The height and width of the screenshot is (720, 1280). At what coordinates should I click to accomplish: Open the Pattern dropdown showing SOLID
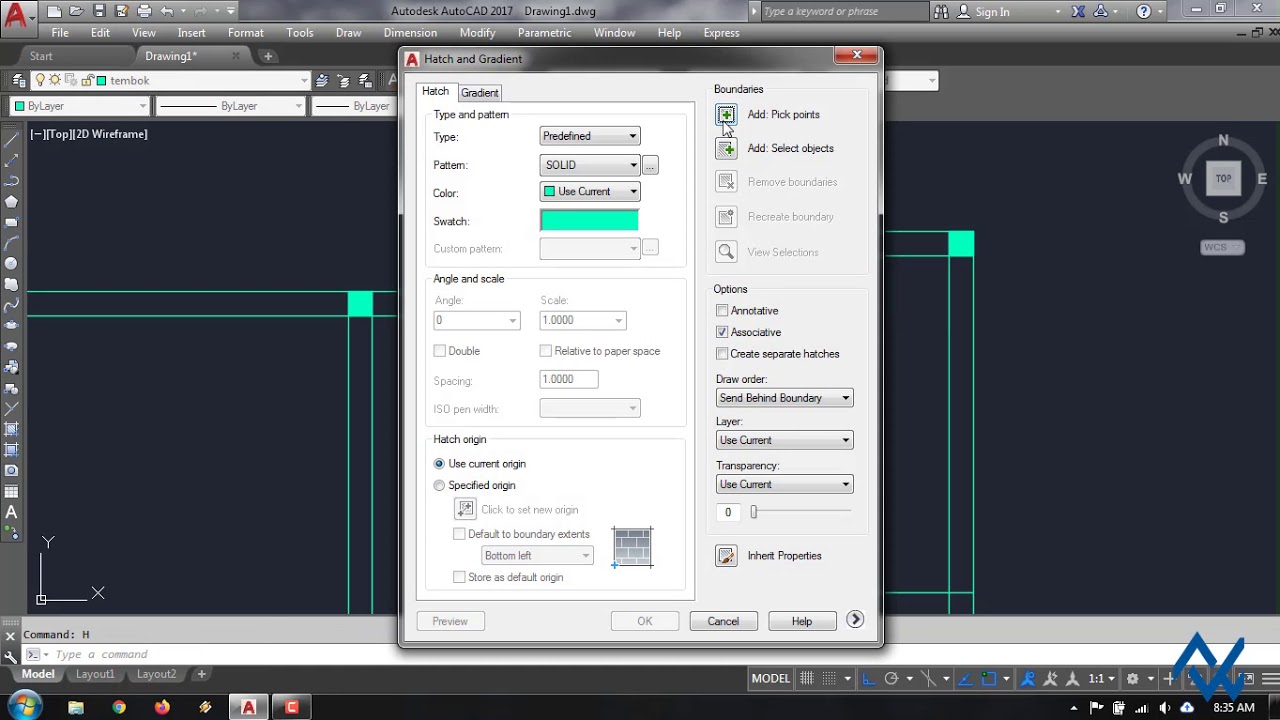pos(590,165)
